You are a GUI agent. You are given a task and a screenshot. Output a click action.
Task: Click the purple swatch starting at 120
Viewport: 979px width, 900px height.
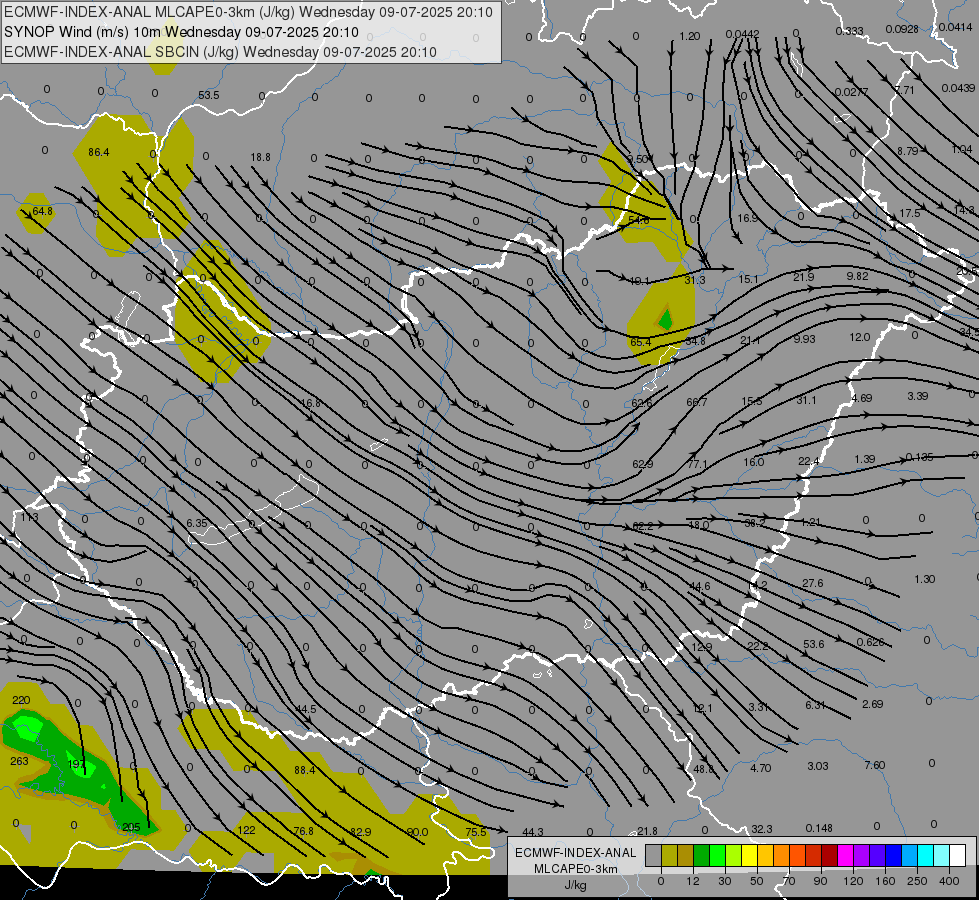click(862, 855)
